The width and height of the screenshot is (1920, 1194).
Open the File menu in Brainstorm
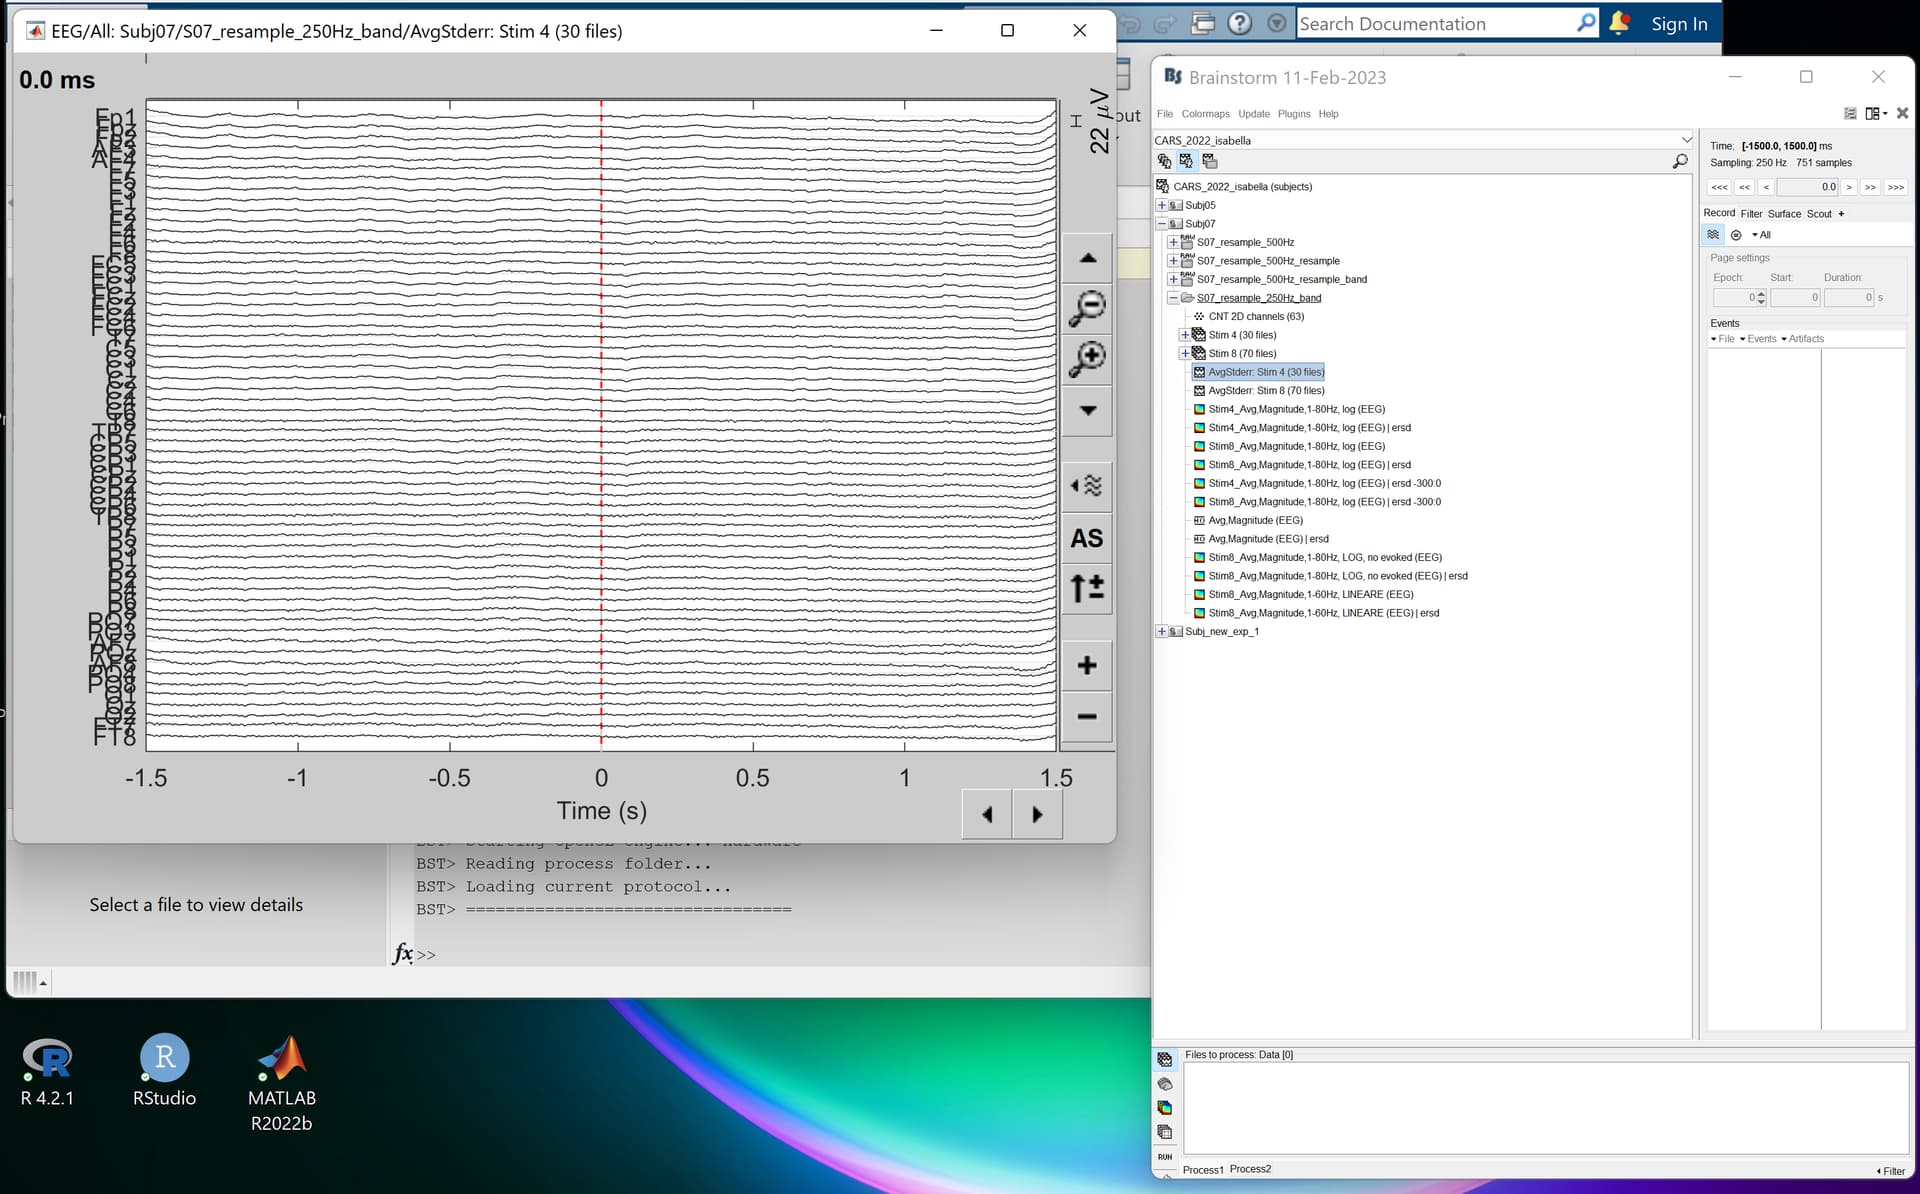pos(1165,114)
